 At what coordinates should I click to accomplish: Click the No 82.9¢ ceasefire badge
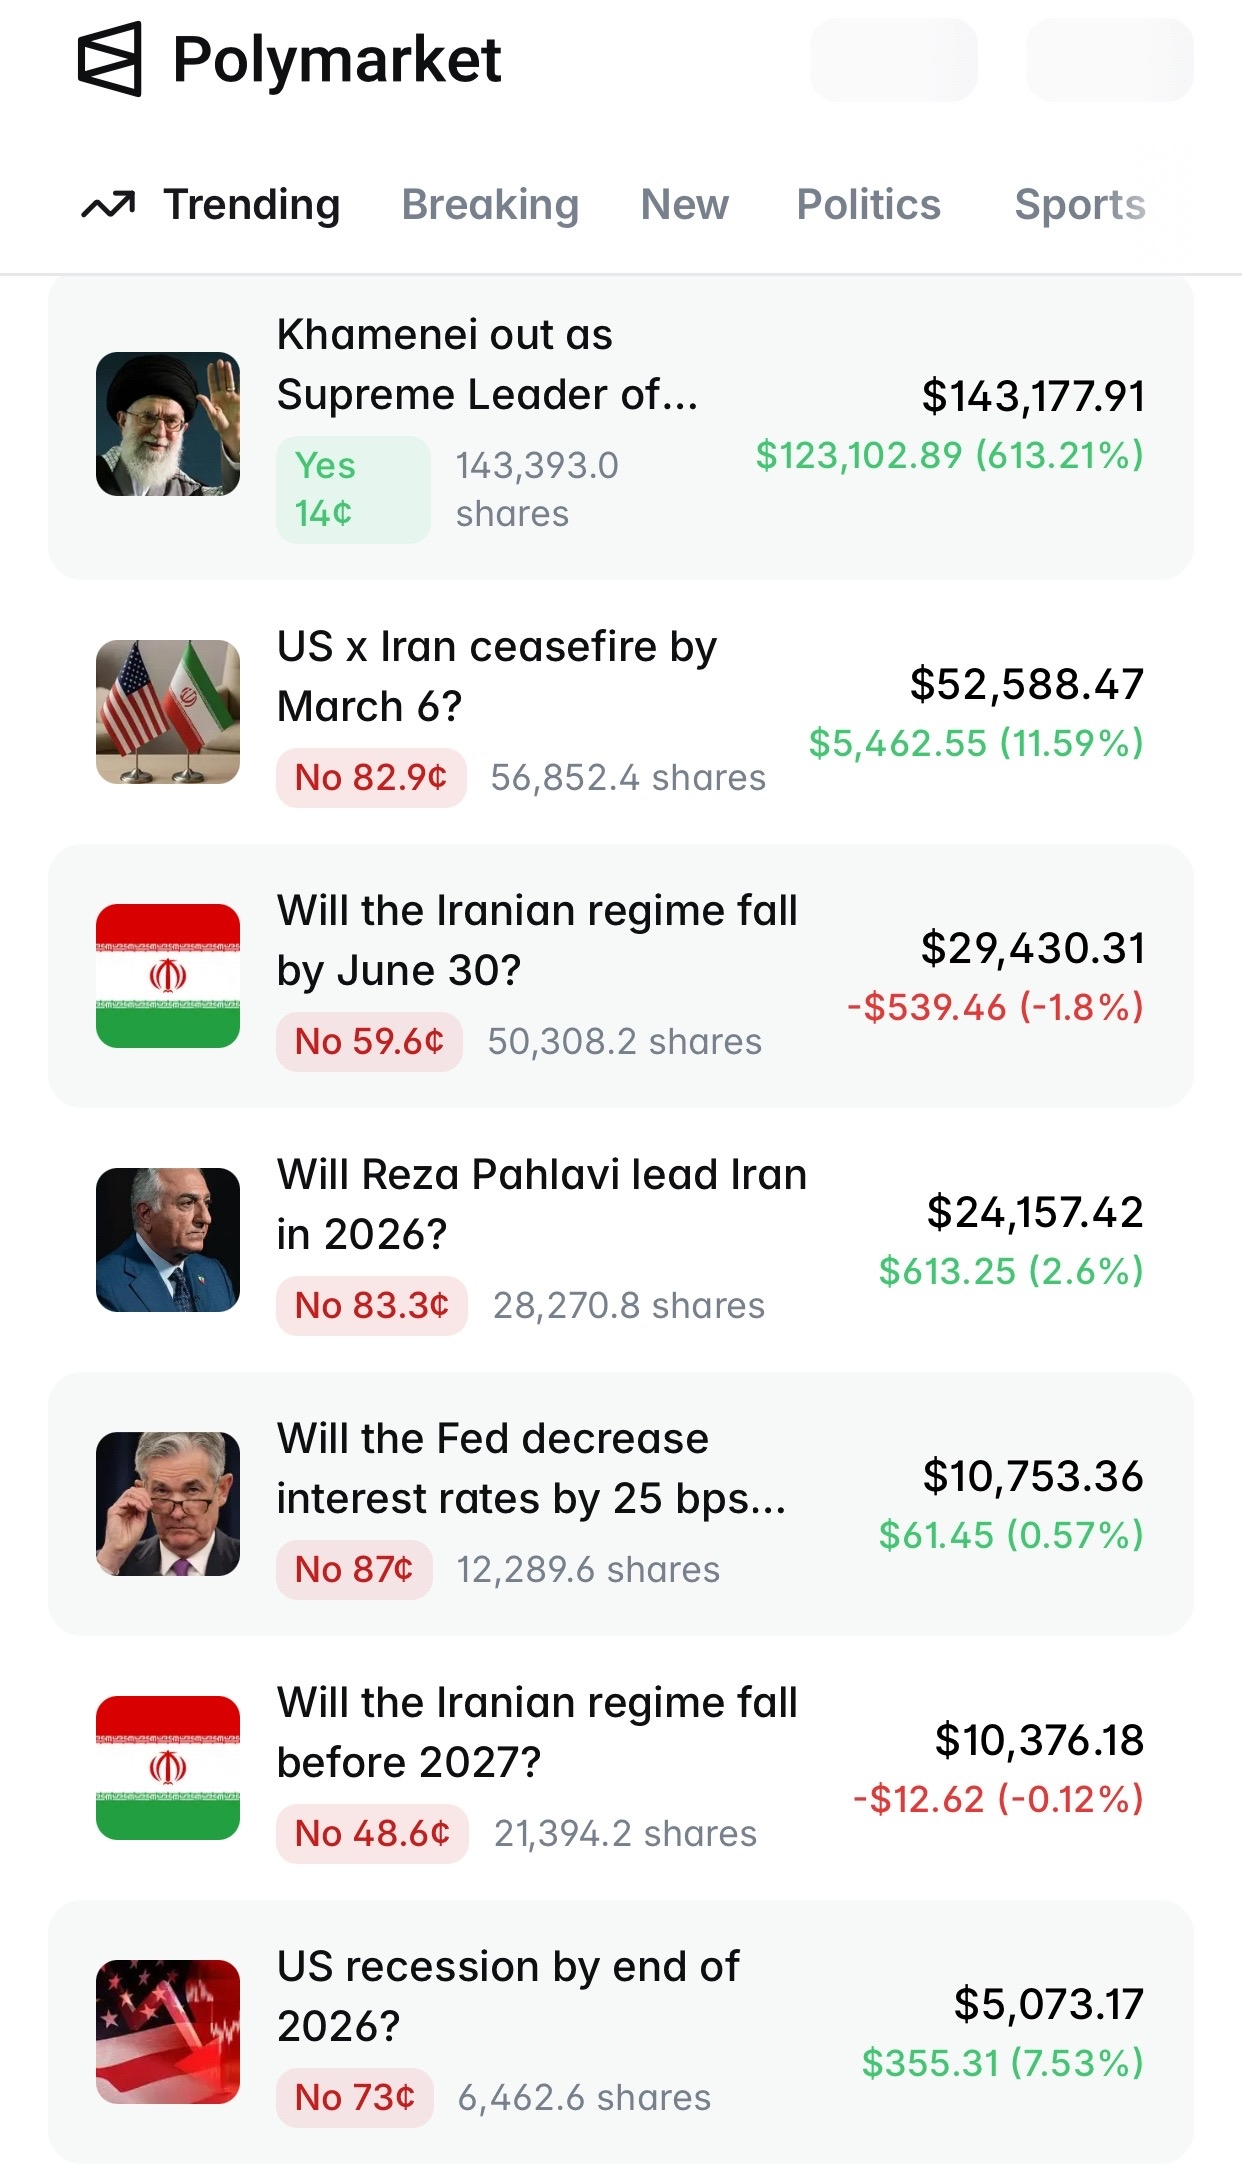pyautogui.click(x=371, y=778)
